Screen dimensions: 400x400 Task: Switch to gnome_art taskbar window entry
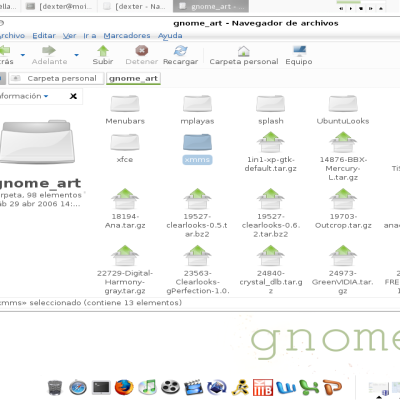click(212, 6)
